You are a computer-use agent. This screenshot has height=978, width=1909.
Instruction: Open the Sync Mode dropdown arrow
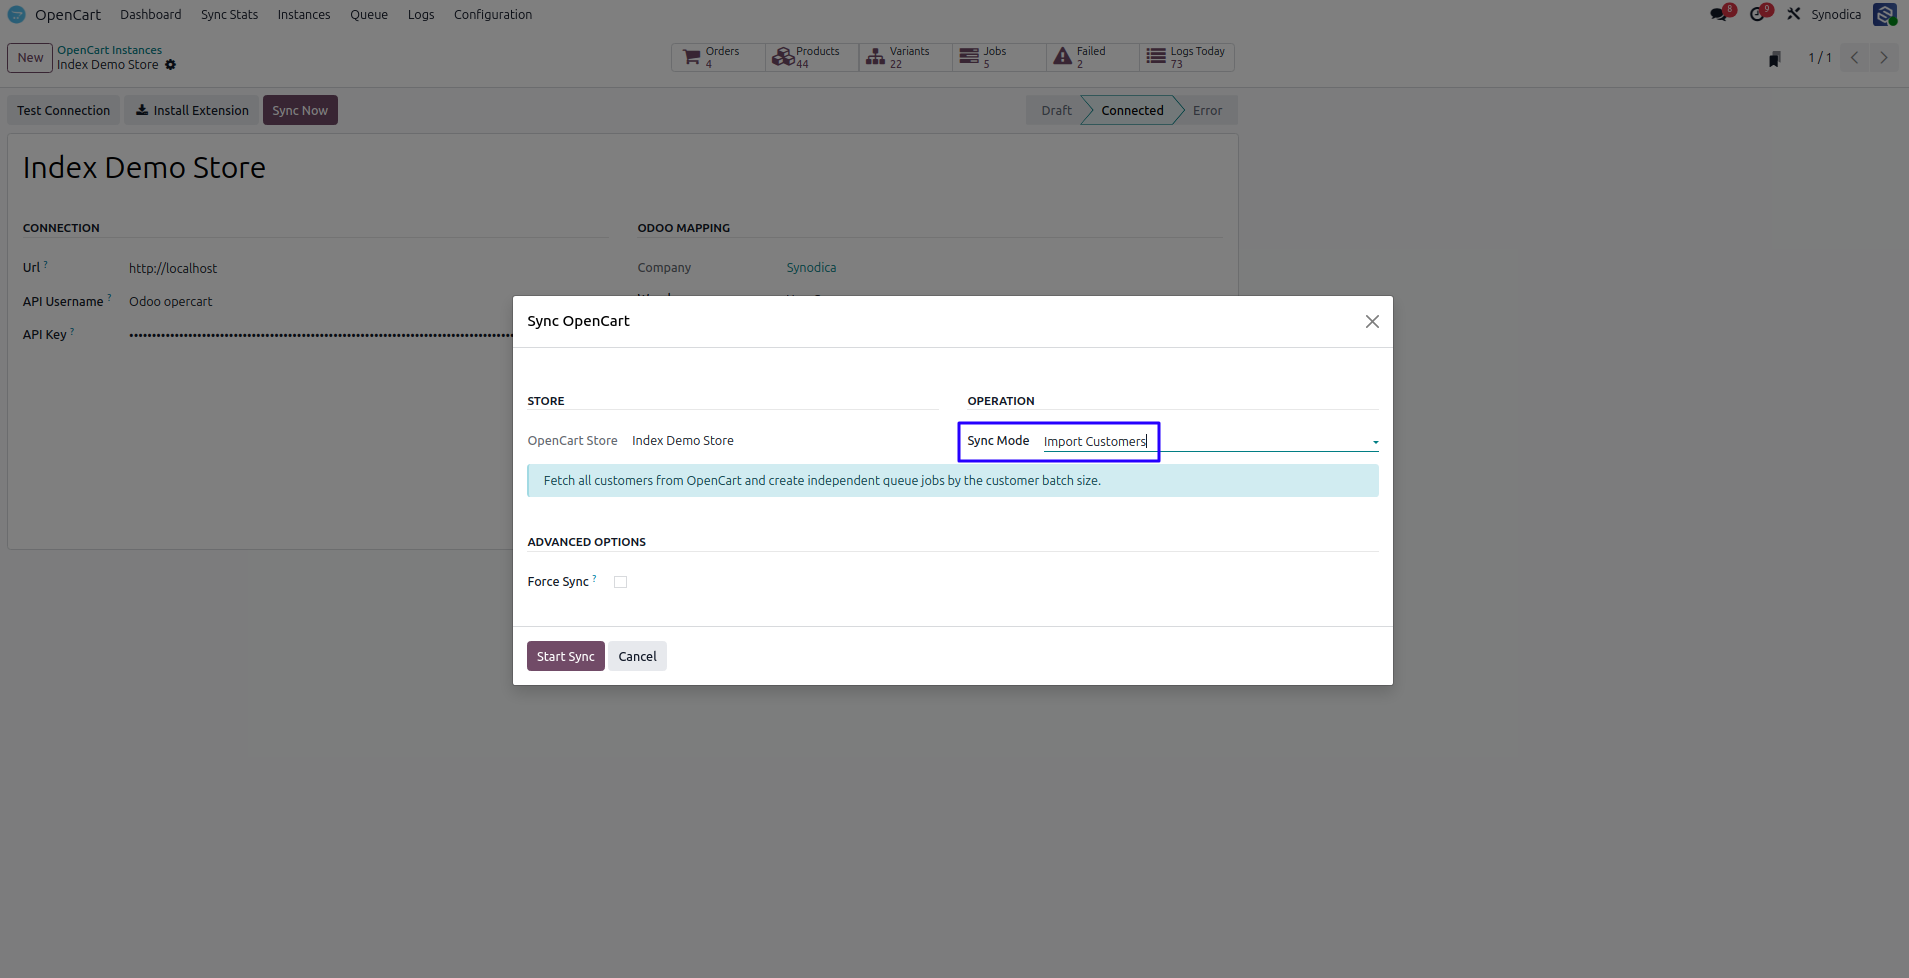pos(1375,442)
